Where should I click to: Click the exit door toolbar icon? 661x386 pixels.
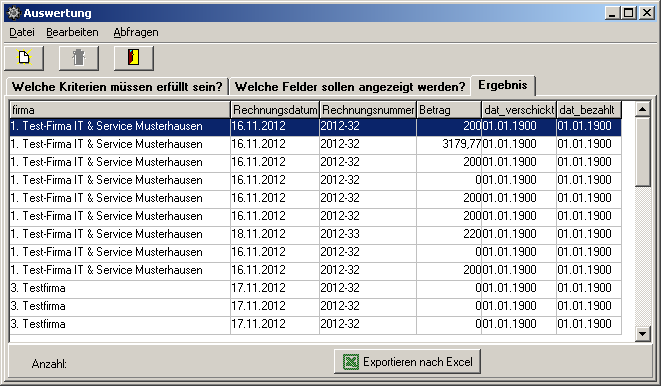(134, 58)
